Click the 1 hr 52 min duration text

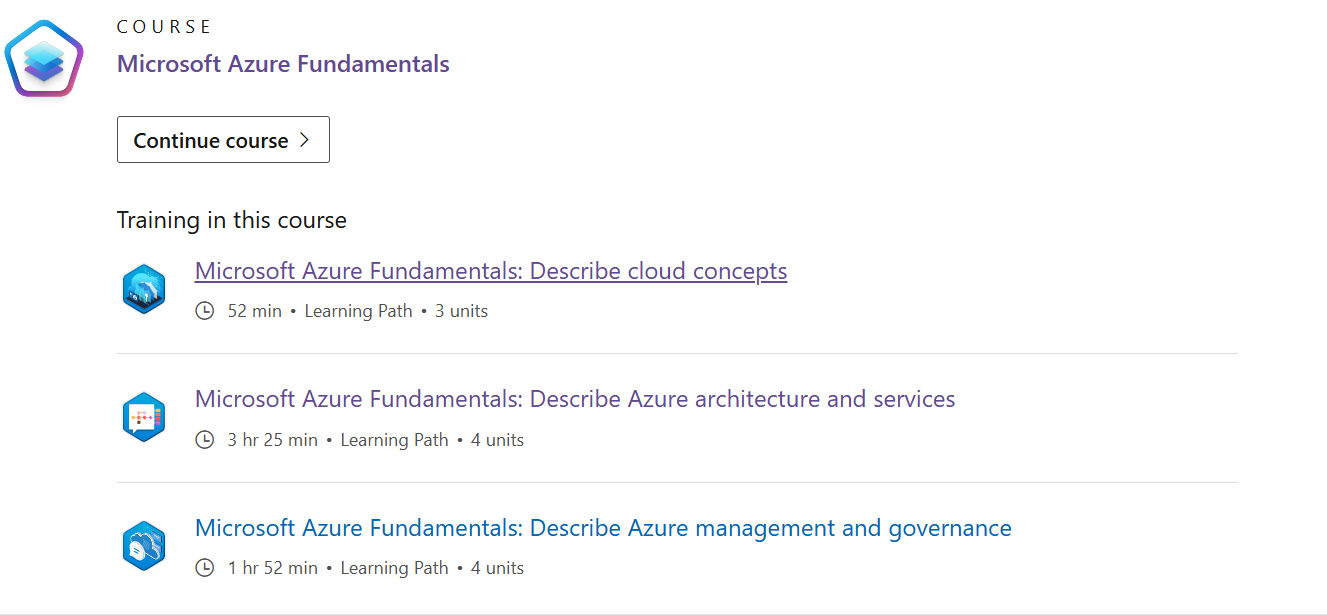[272, 568]
